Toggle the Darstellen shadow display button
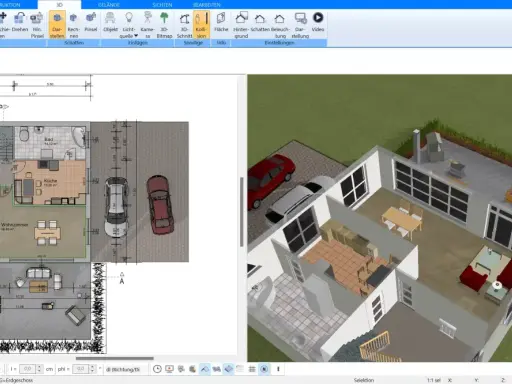512x384 pixels. tap(57, 25)
